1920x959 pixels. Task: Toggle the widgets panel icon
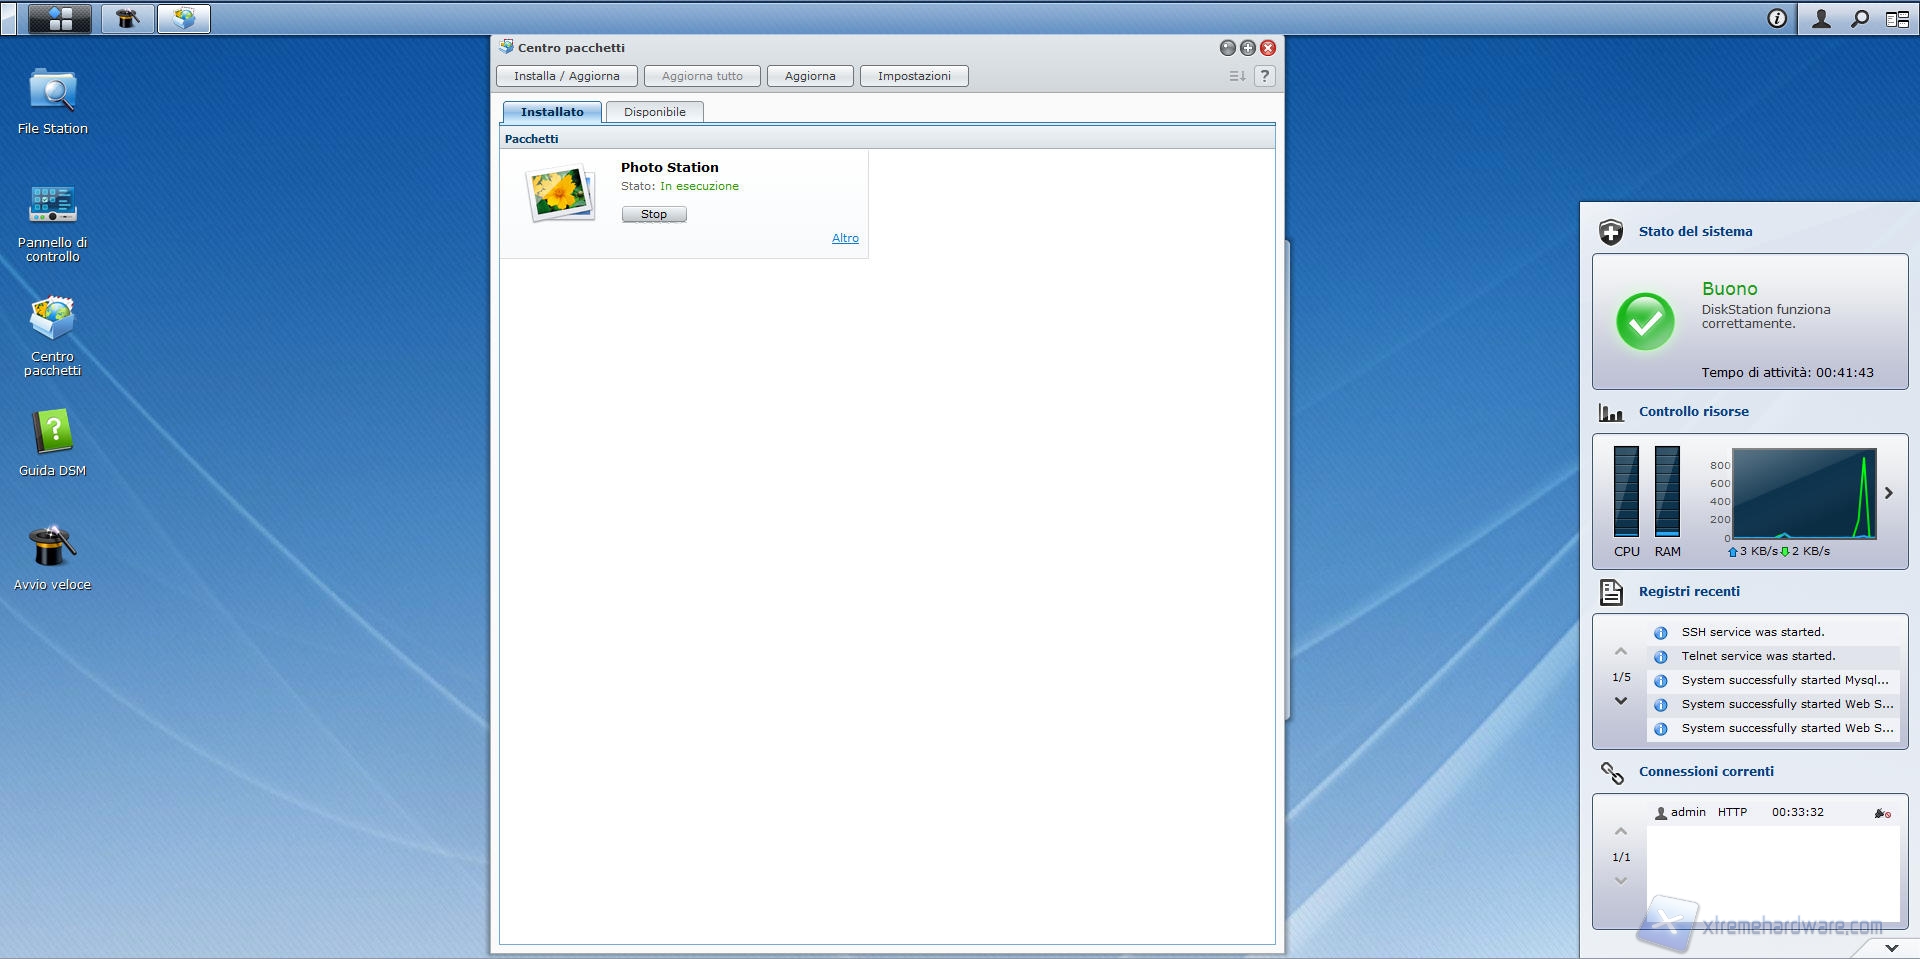click(1897, 18)
